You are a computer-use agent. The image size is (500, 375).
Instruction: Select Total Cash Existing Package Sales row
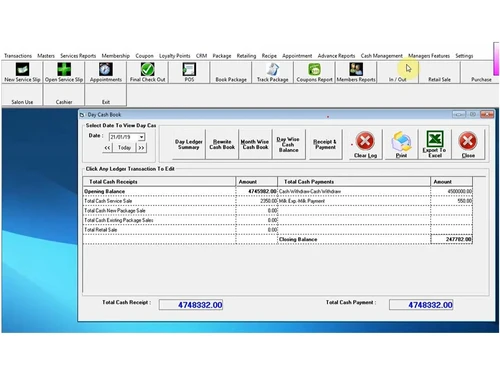159,220
